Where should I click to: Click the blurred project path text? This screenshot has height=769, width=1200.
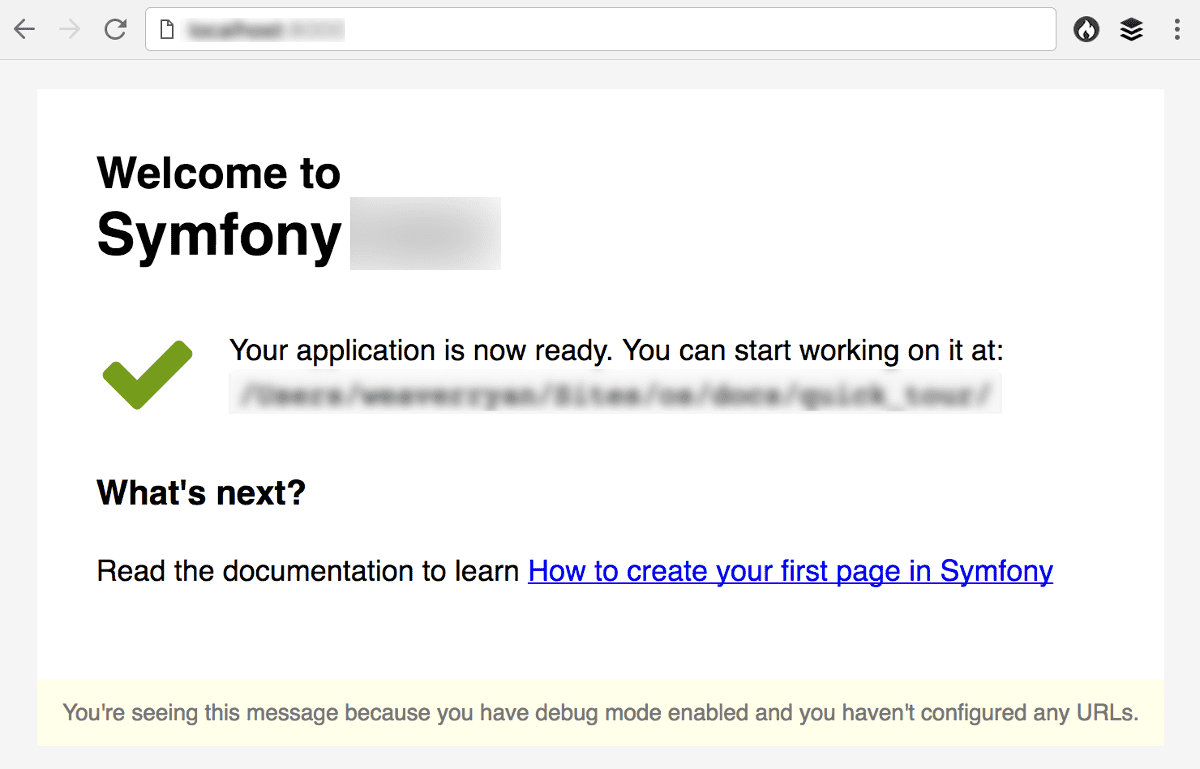click(615, 394)
